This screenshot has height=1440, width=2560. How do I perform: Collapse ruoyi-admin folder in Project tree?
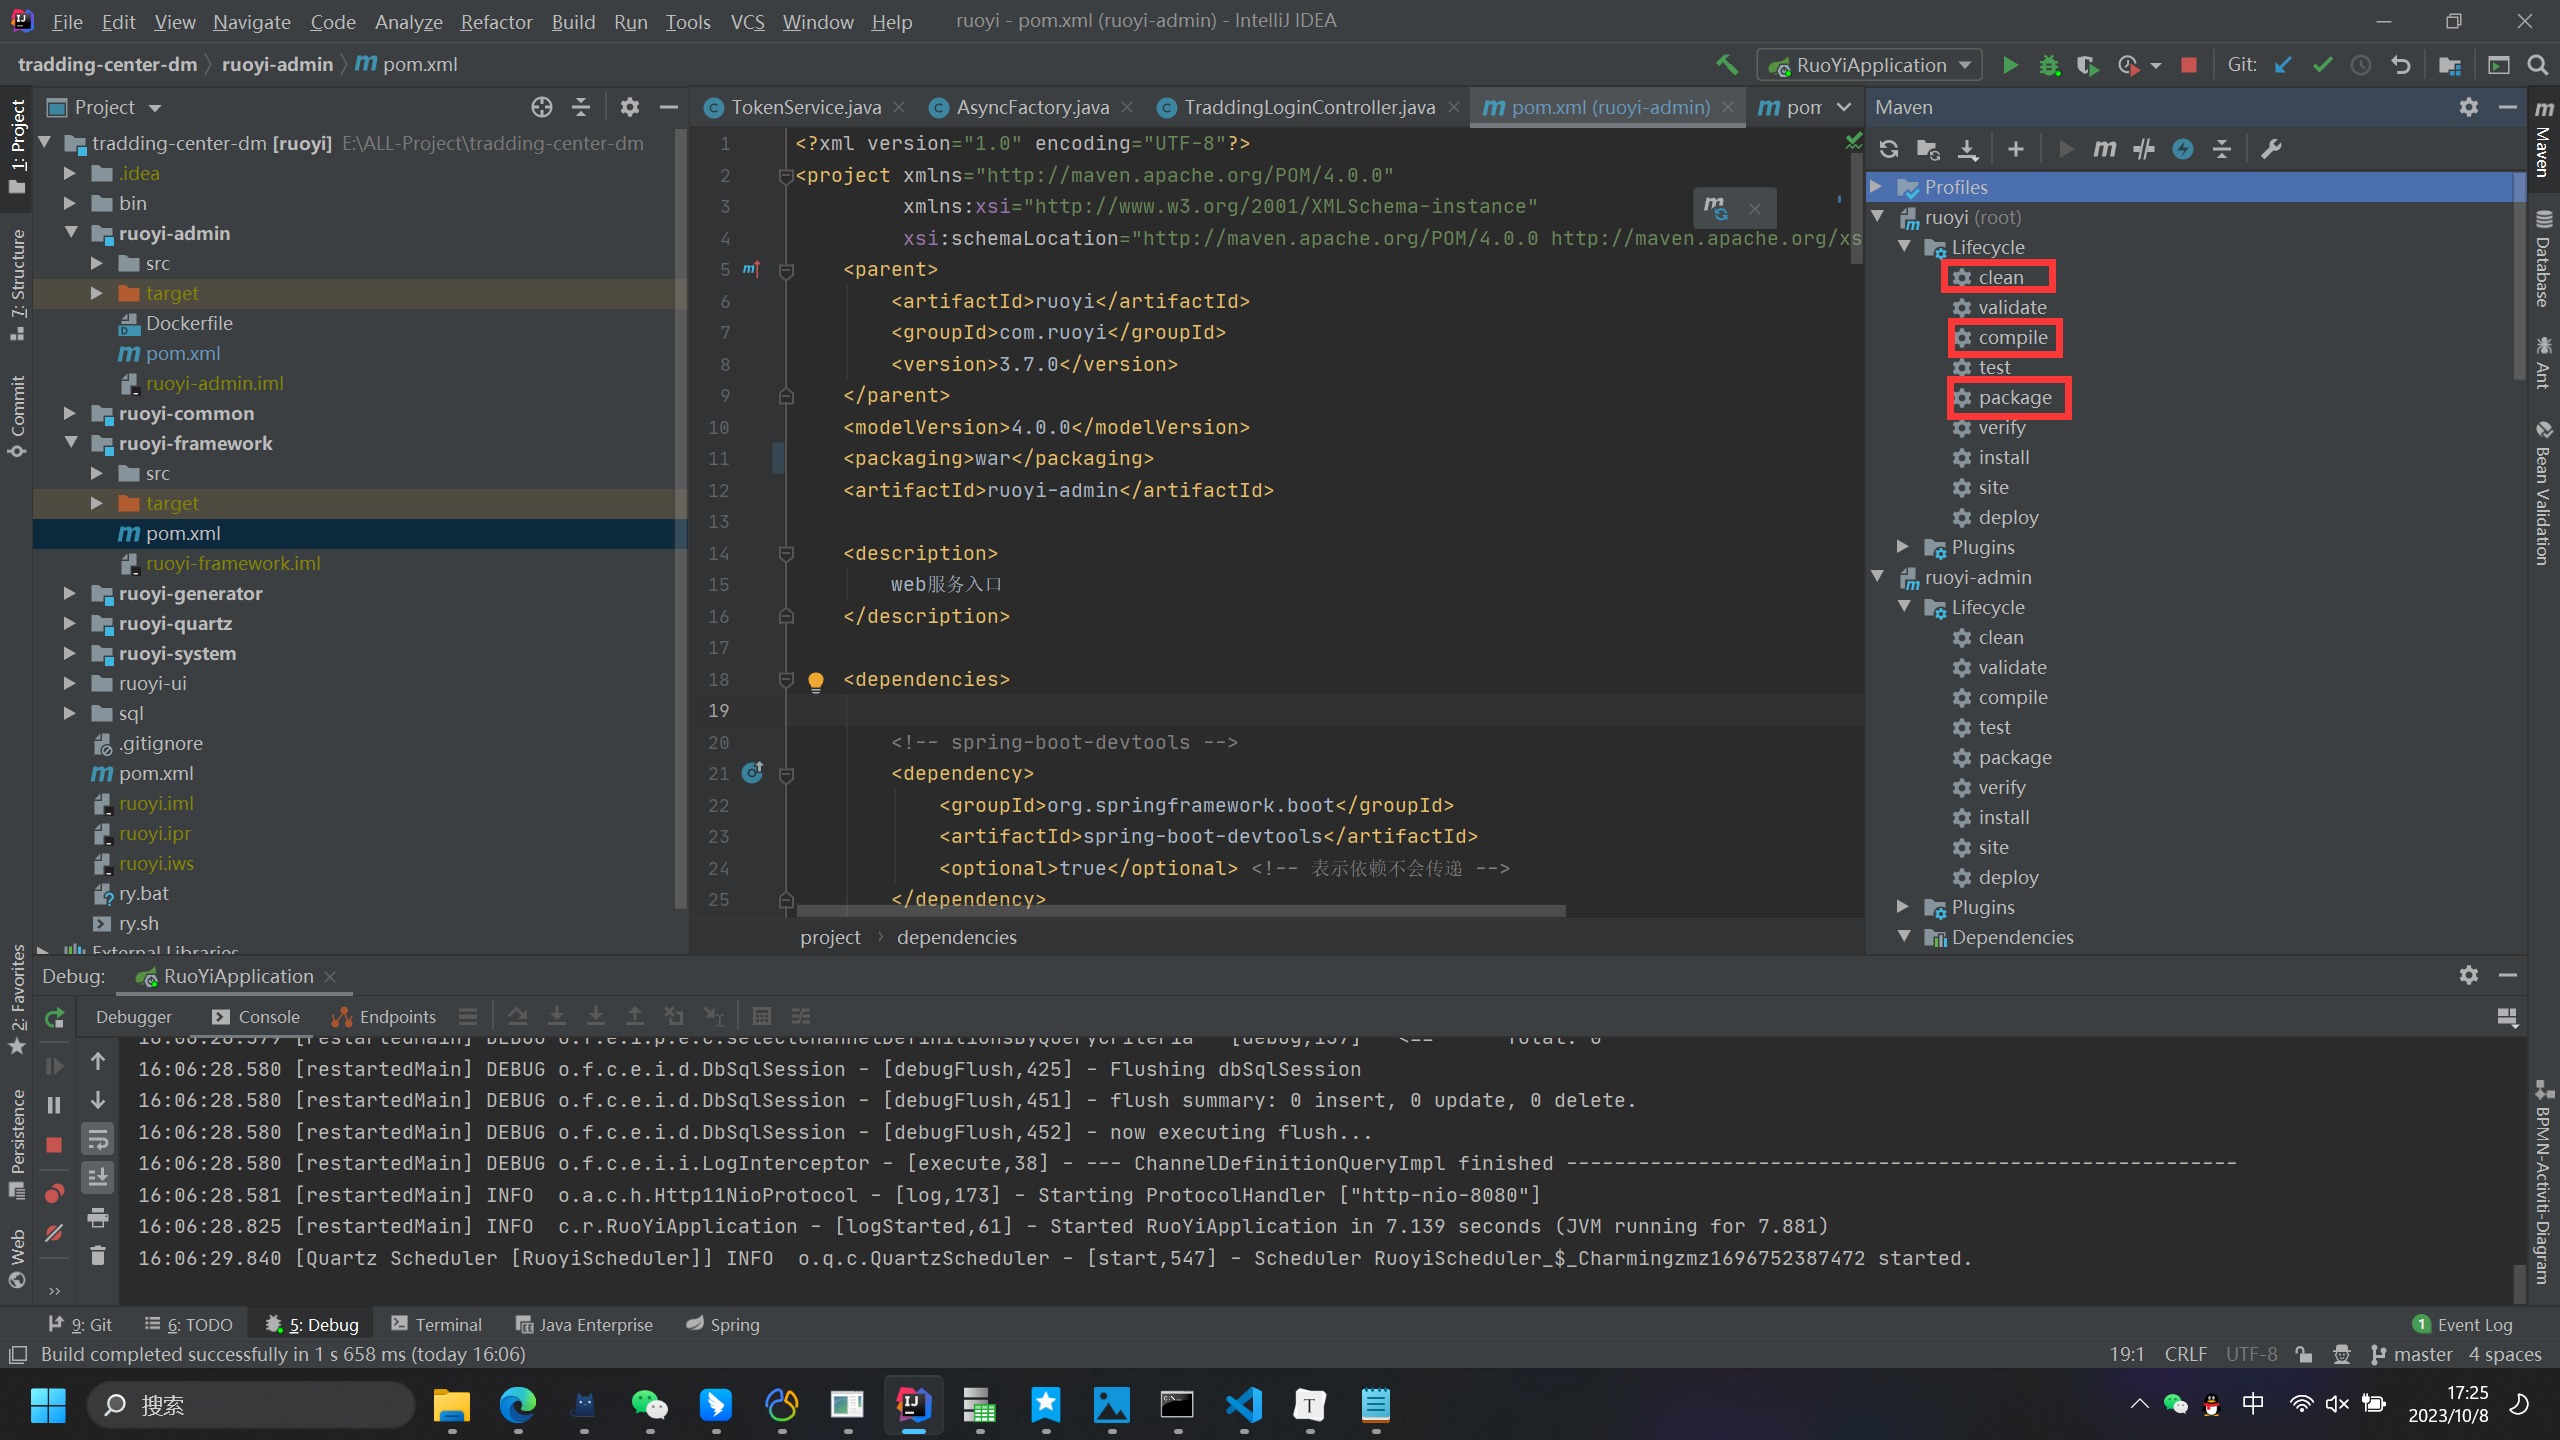pyautogui.click(x=71, y=233)
